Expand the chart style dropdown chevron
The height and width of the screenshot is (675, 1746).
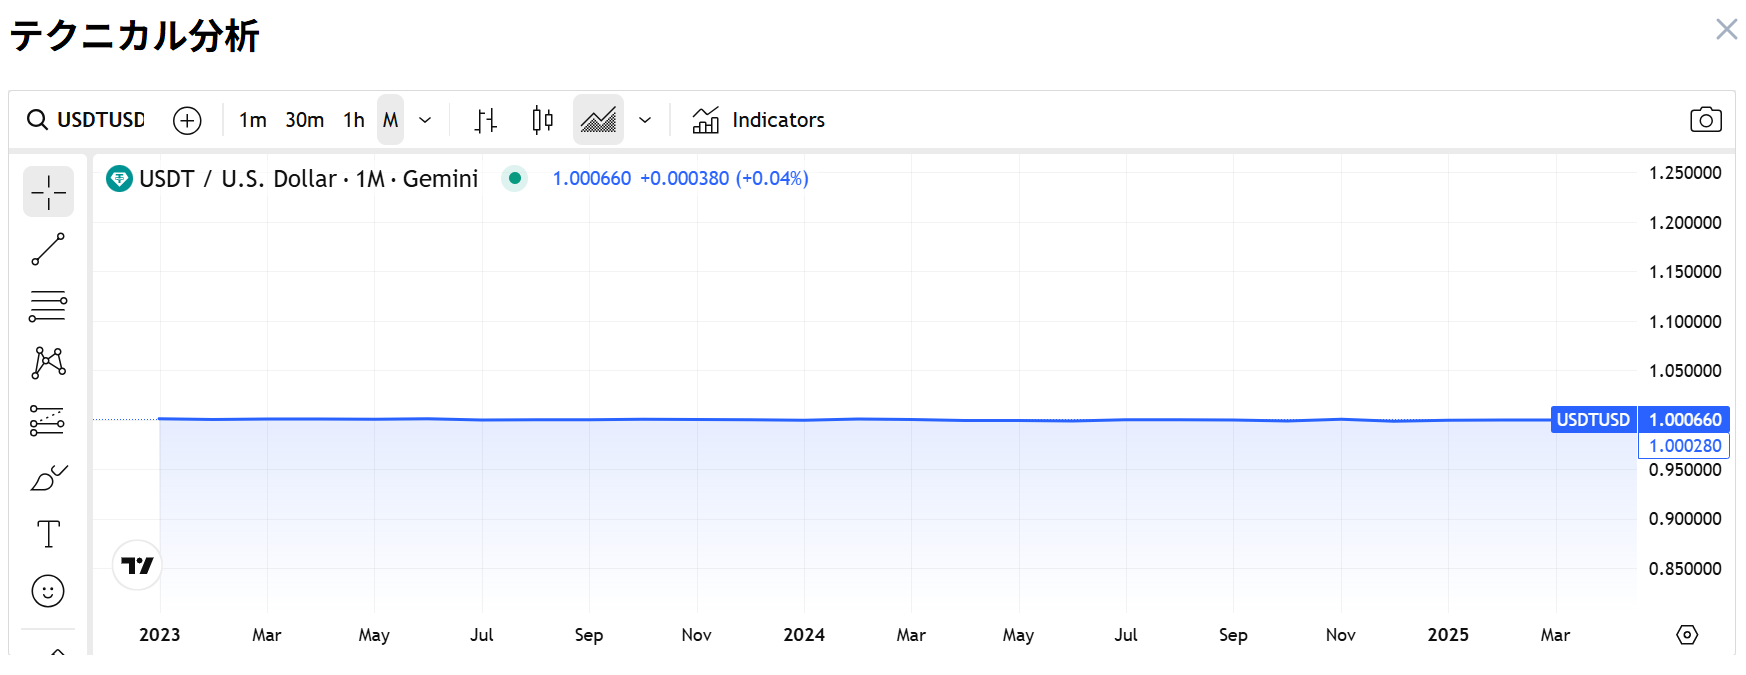pyautogui.click(x=645, y=120)
